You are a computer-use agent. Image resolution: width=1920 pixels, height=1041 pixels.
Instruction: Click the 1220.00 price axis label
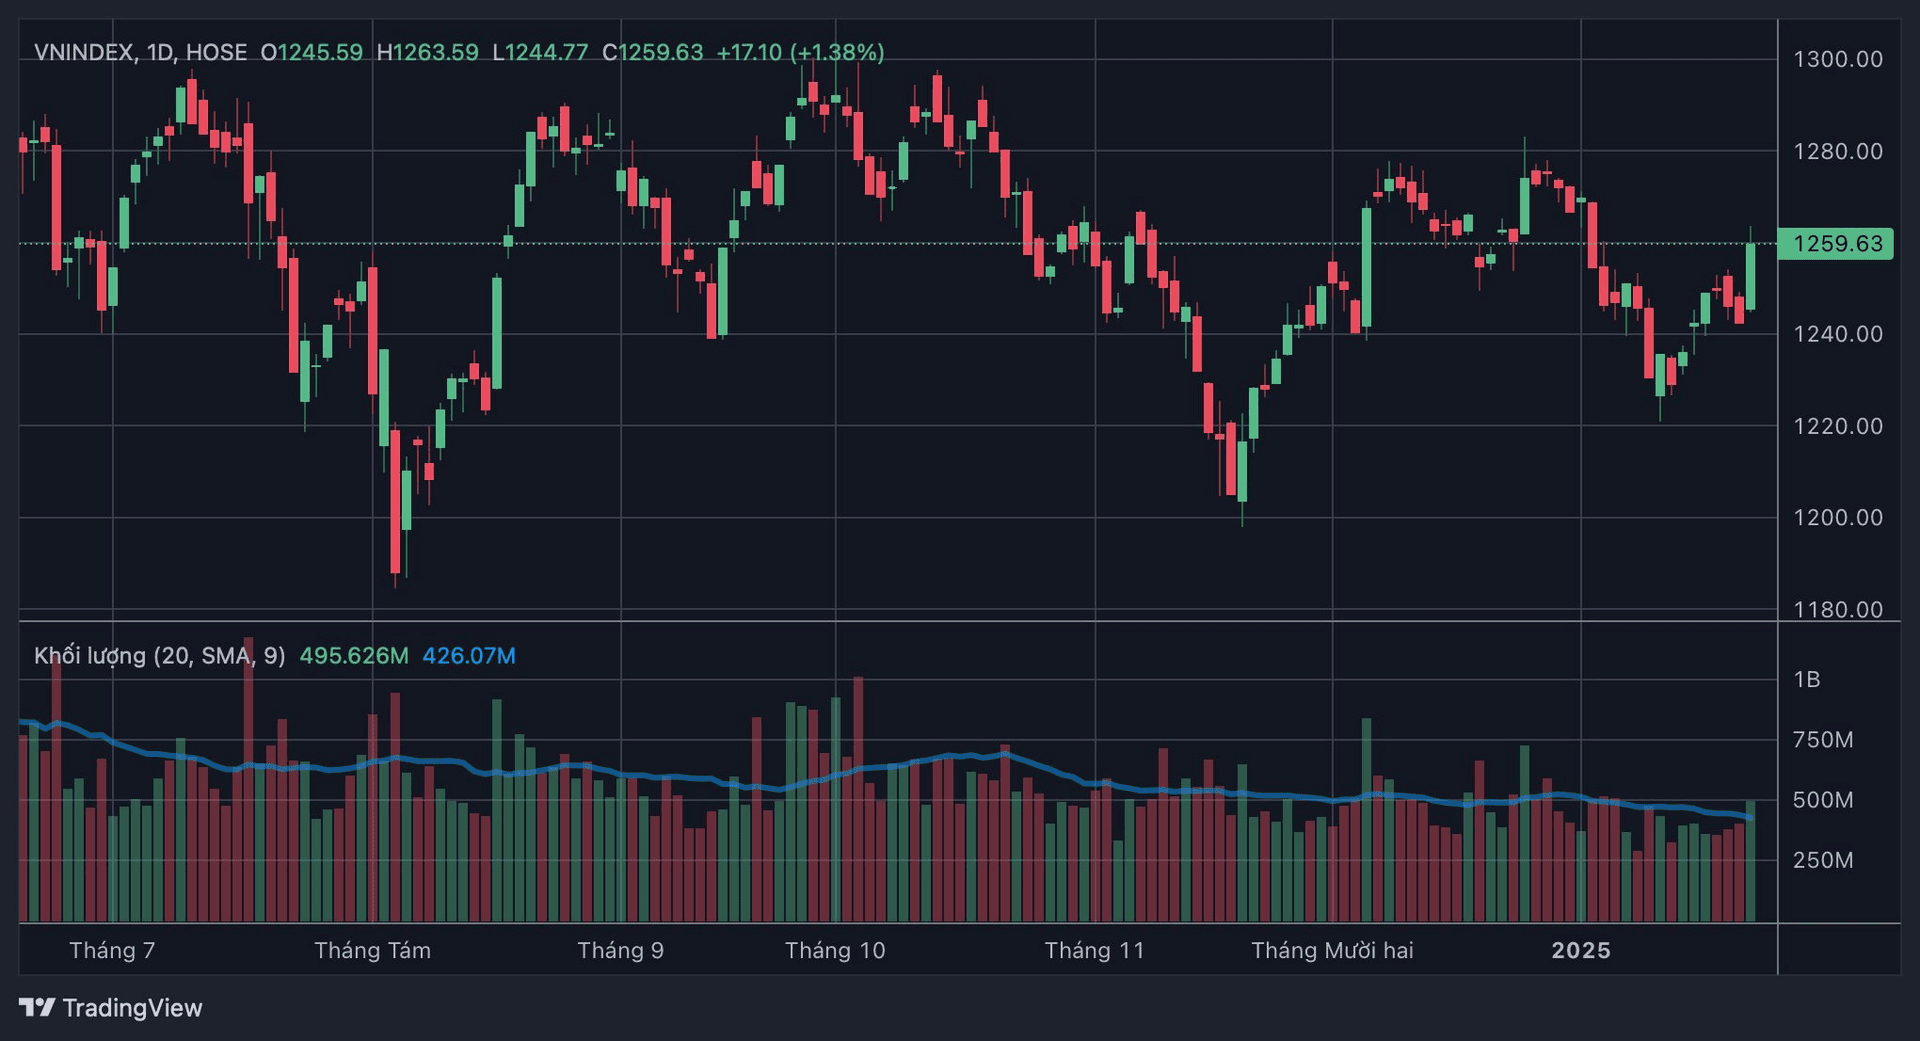pos(1838,426)
